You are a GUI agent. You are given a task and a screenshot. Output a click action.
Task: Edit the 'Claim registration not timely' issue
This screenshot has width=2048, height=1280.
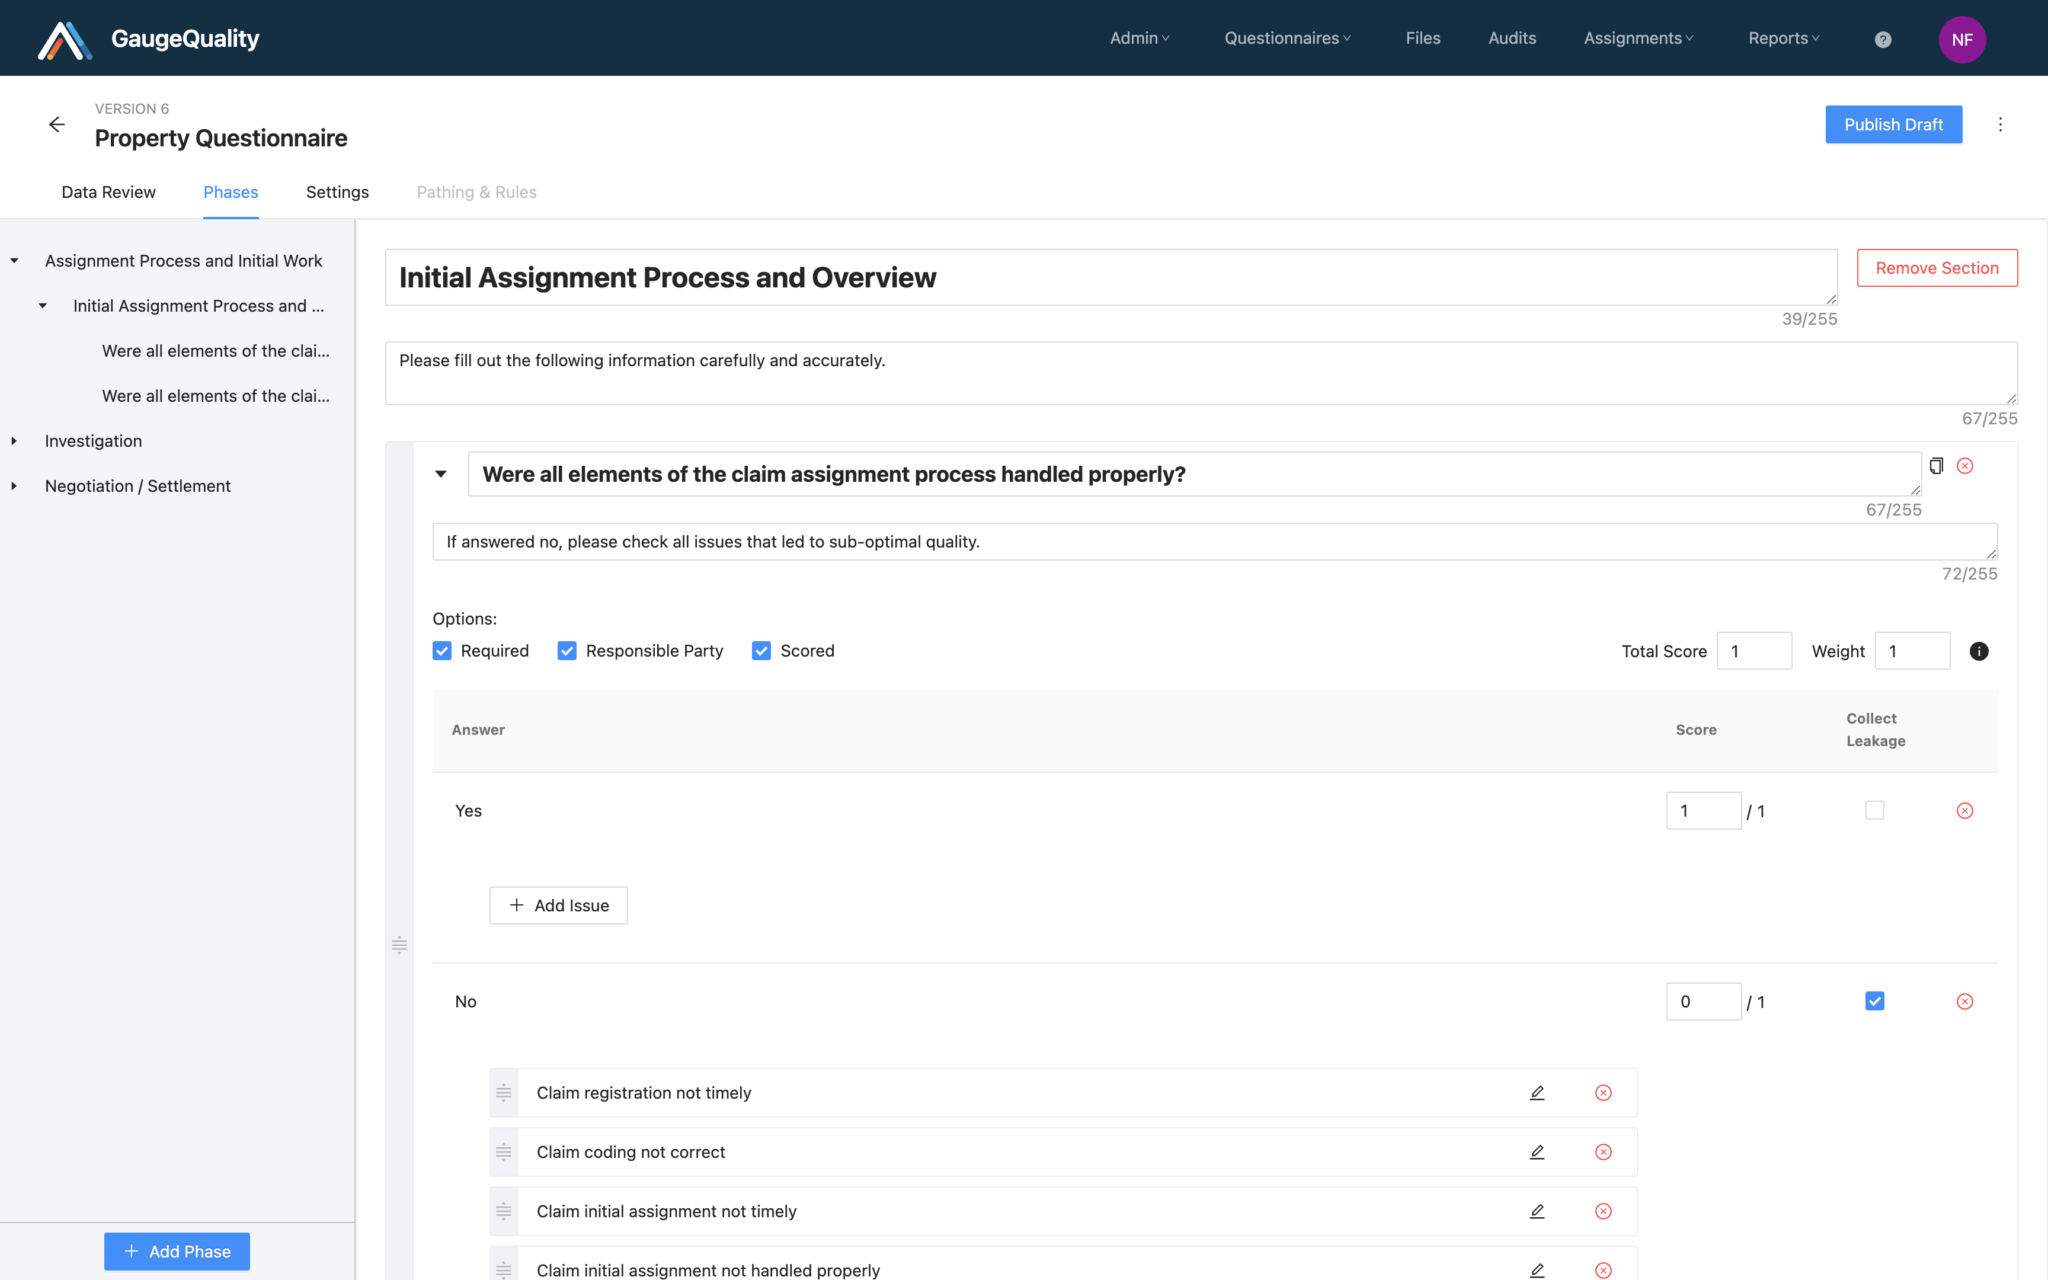pyautogui.click(x=1537, y=1093)
